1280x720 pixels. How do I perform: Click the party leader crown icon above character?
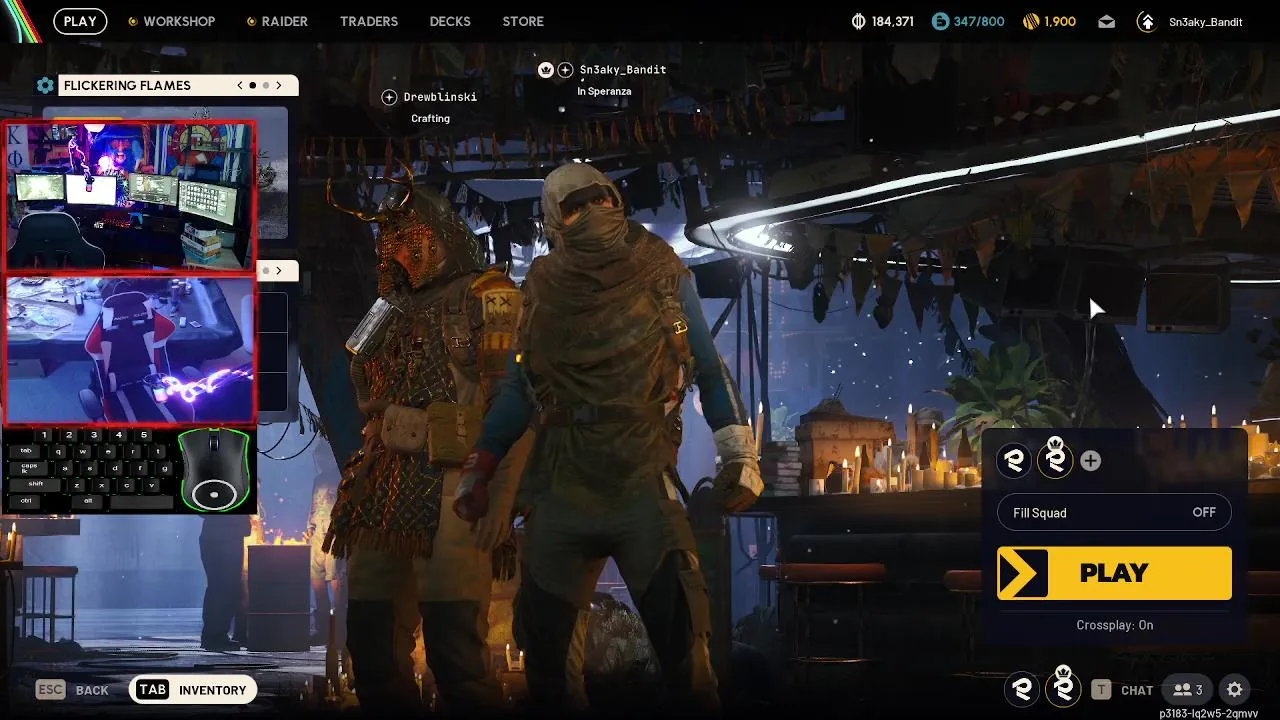[x=546, y=70]
